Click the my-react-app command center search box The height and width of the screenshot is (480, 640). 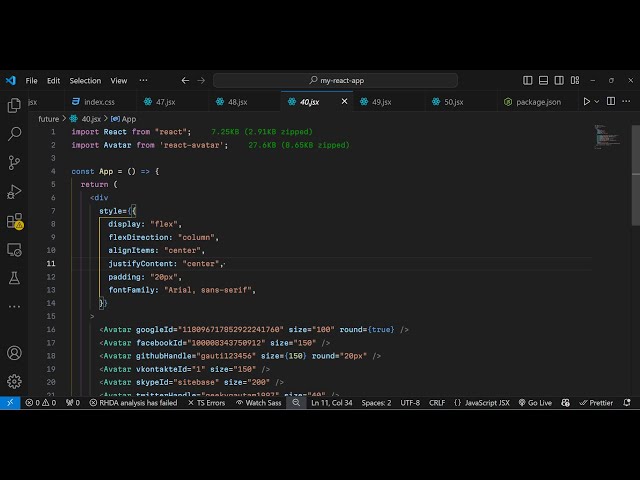(335, 81)
